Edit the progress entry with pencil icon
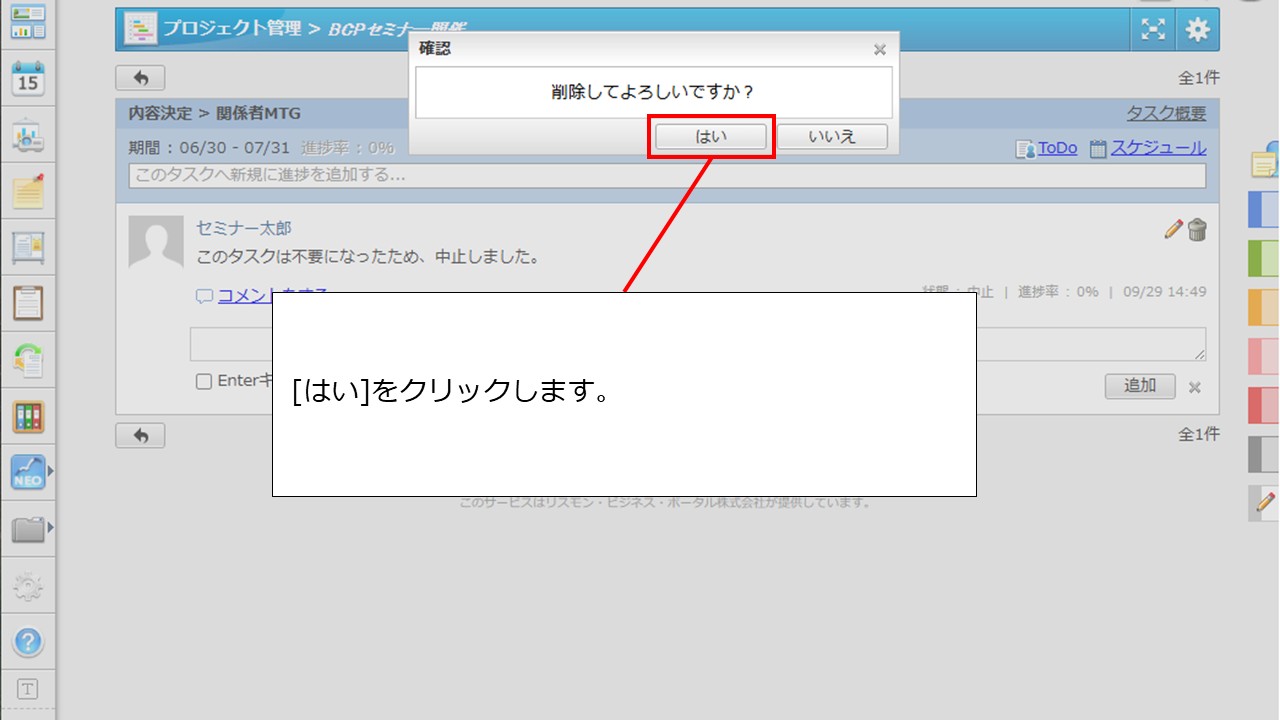Screen dimensions: 1280x720 pos(1174,230)
